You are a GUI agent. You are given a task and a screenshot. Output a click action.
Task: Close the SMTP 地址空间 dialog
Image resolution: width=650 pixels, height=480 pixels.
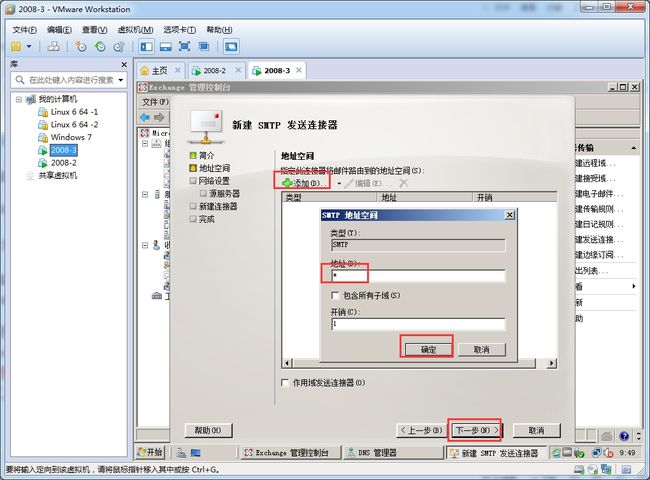(x=509, y=215)
